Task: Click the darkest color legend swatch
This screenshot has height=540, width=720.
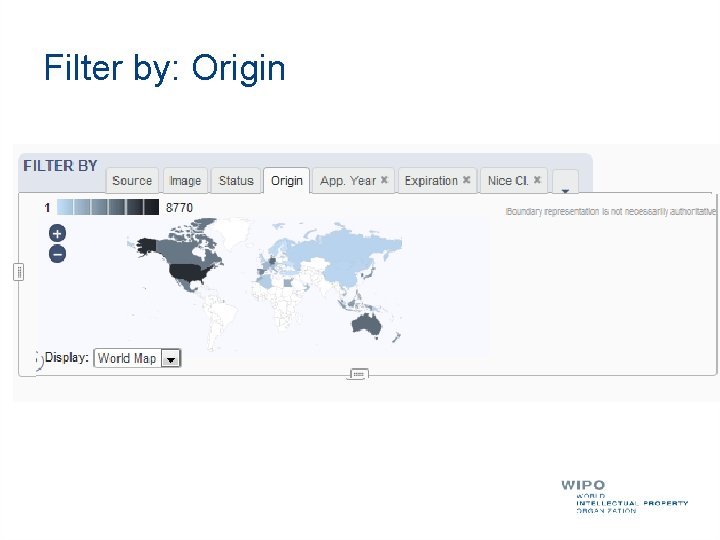Action: coord(151,208)
